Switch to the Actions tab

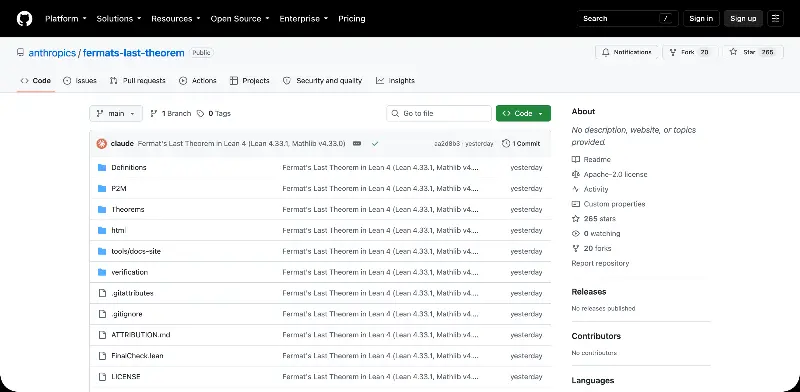click(198, 81)
